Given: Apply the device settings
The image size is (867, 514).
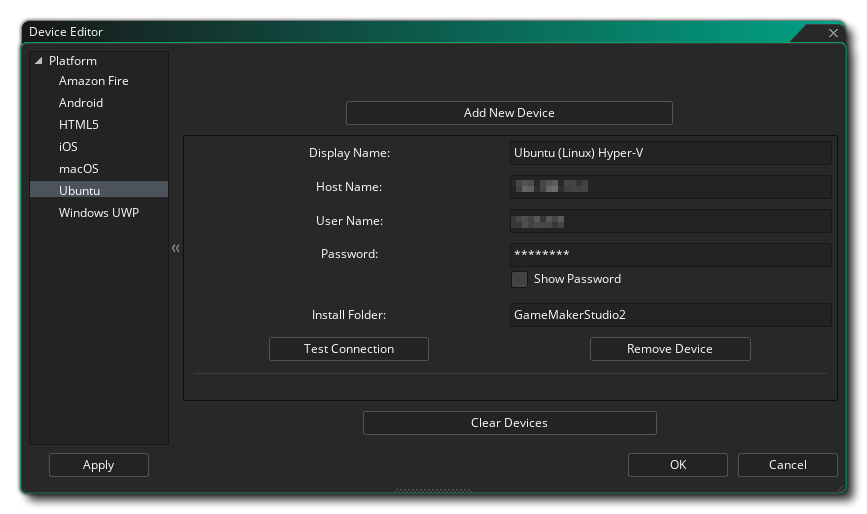Looking at the screenshot, I should tap(98, 465).
